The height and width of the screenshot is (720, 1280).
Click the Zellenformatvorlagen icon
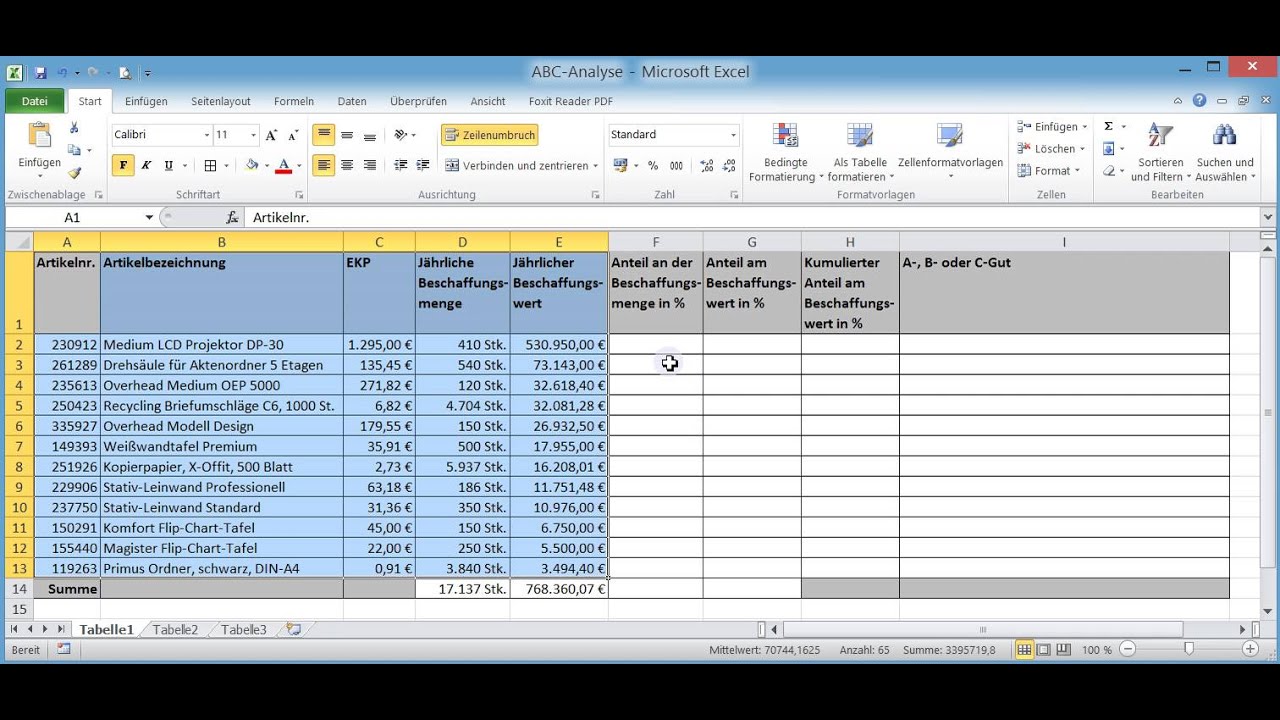[x=950, y=136]
